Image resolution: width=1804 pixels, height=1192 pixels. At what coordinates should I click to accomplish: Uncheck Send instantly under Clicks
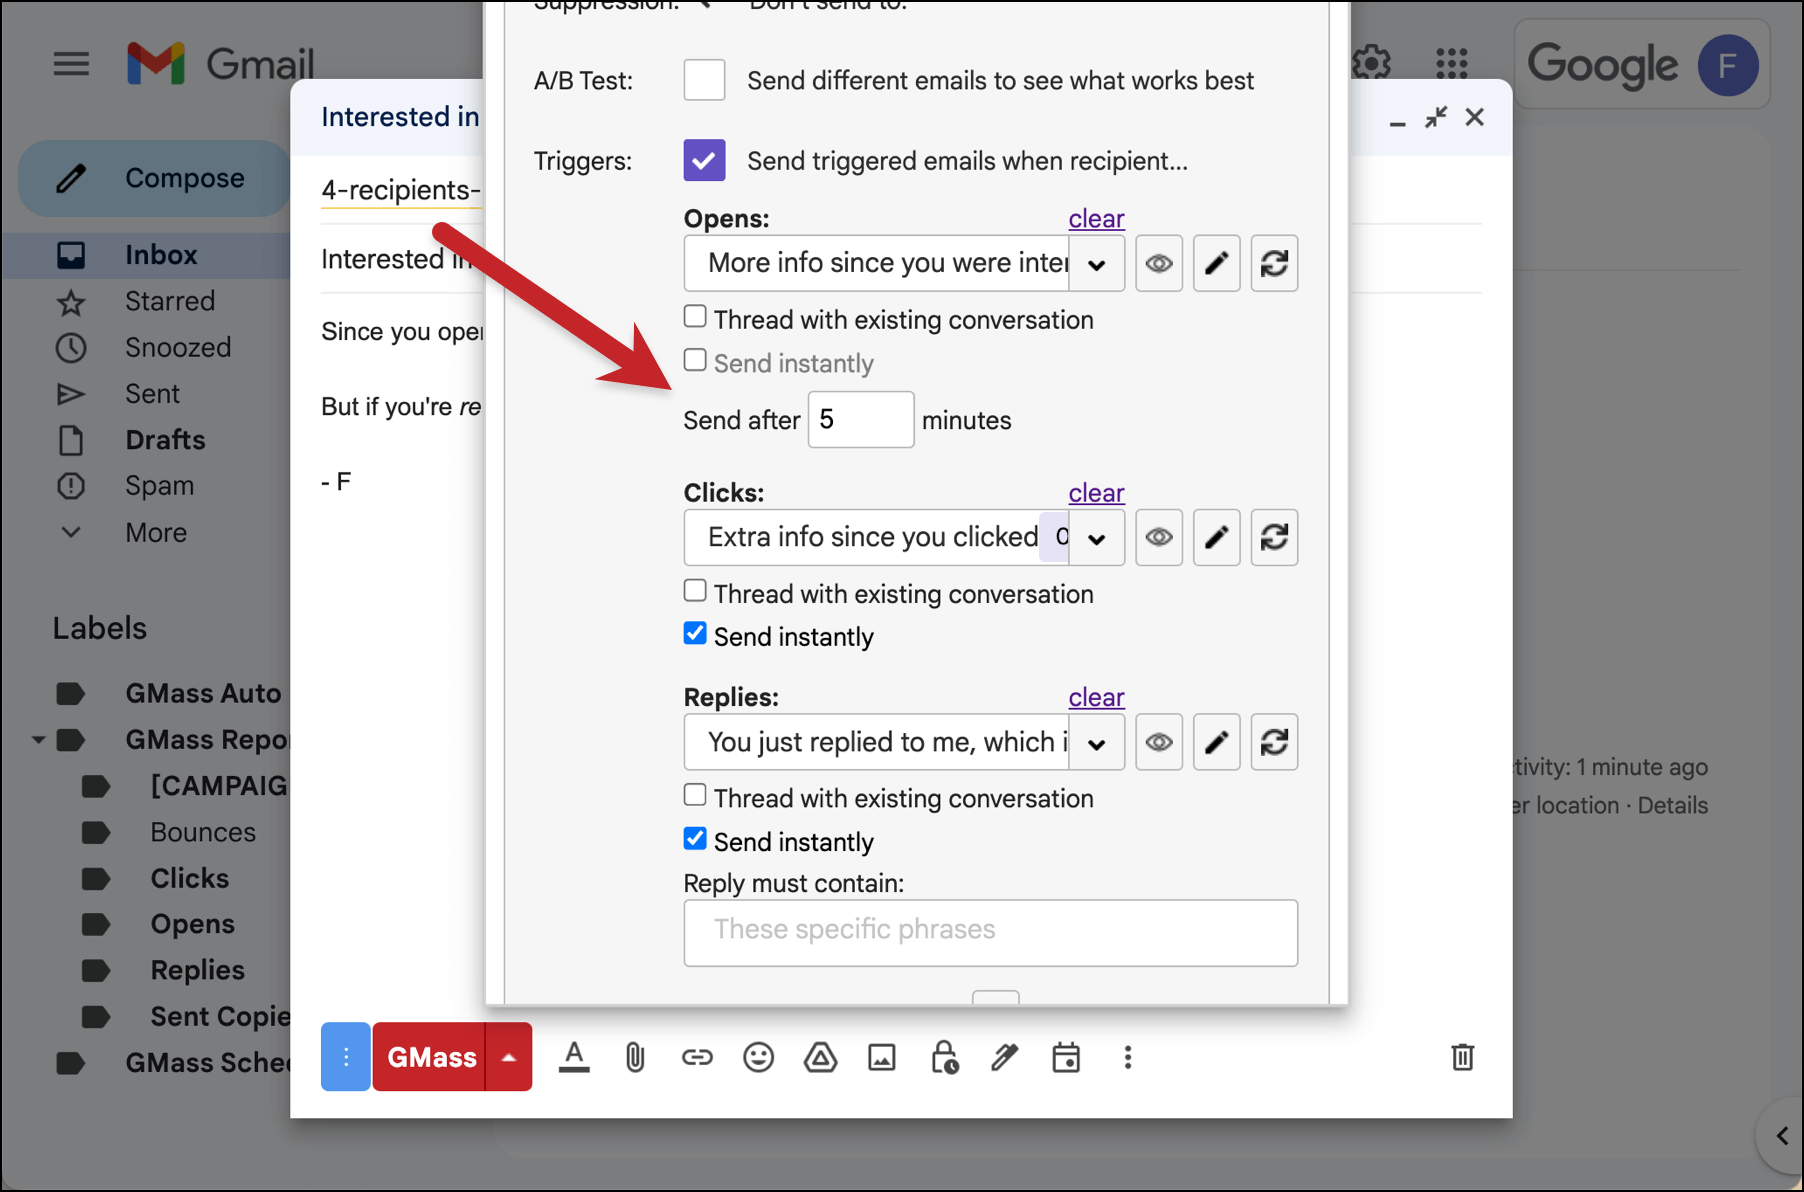tap(695, 634)
